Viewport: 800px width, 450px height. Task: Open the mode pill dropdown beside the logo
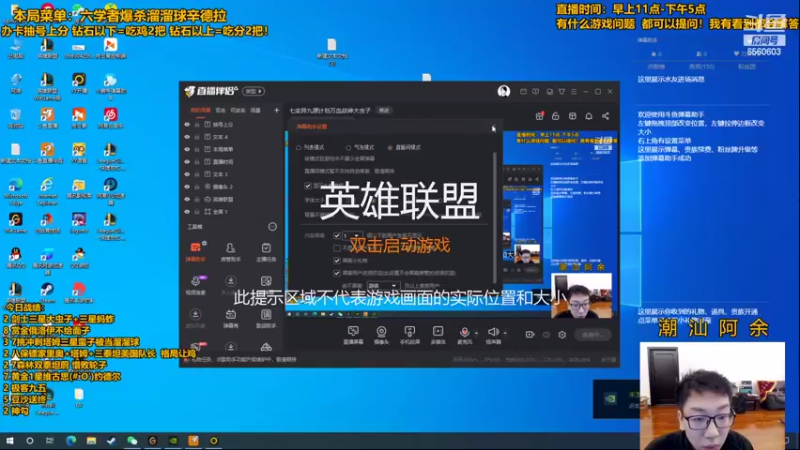[x=254, y=91]
